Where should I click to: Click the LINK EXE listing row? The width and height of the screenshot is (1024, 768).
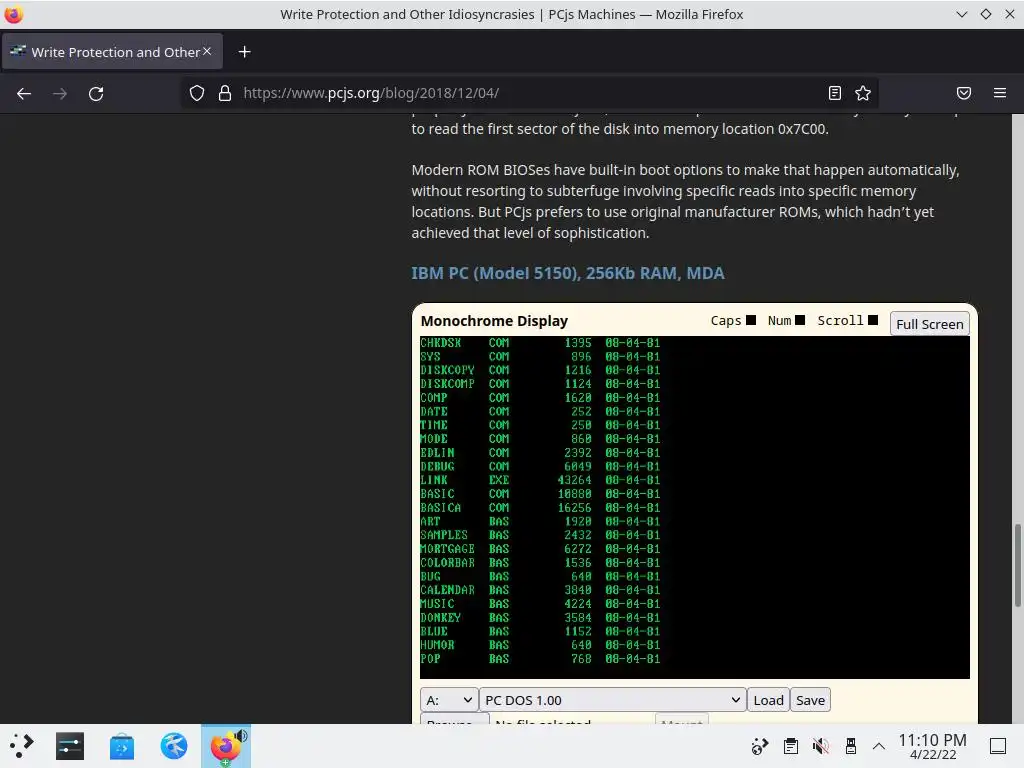(x=540, y=480)
